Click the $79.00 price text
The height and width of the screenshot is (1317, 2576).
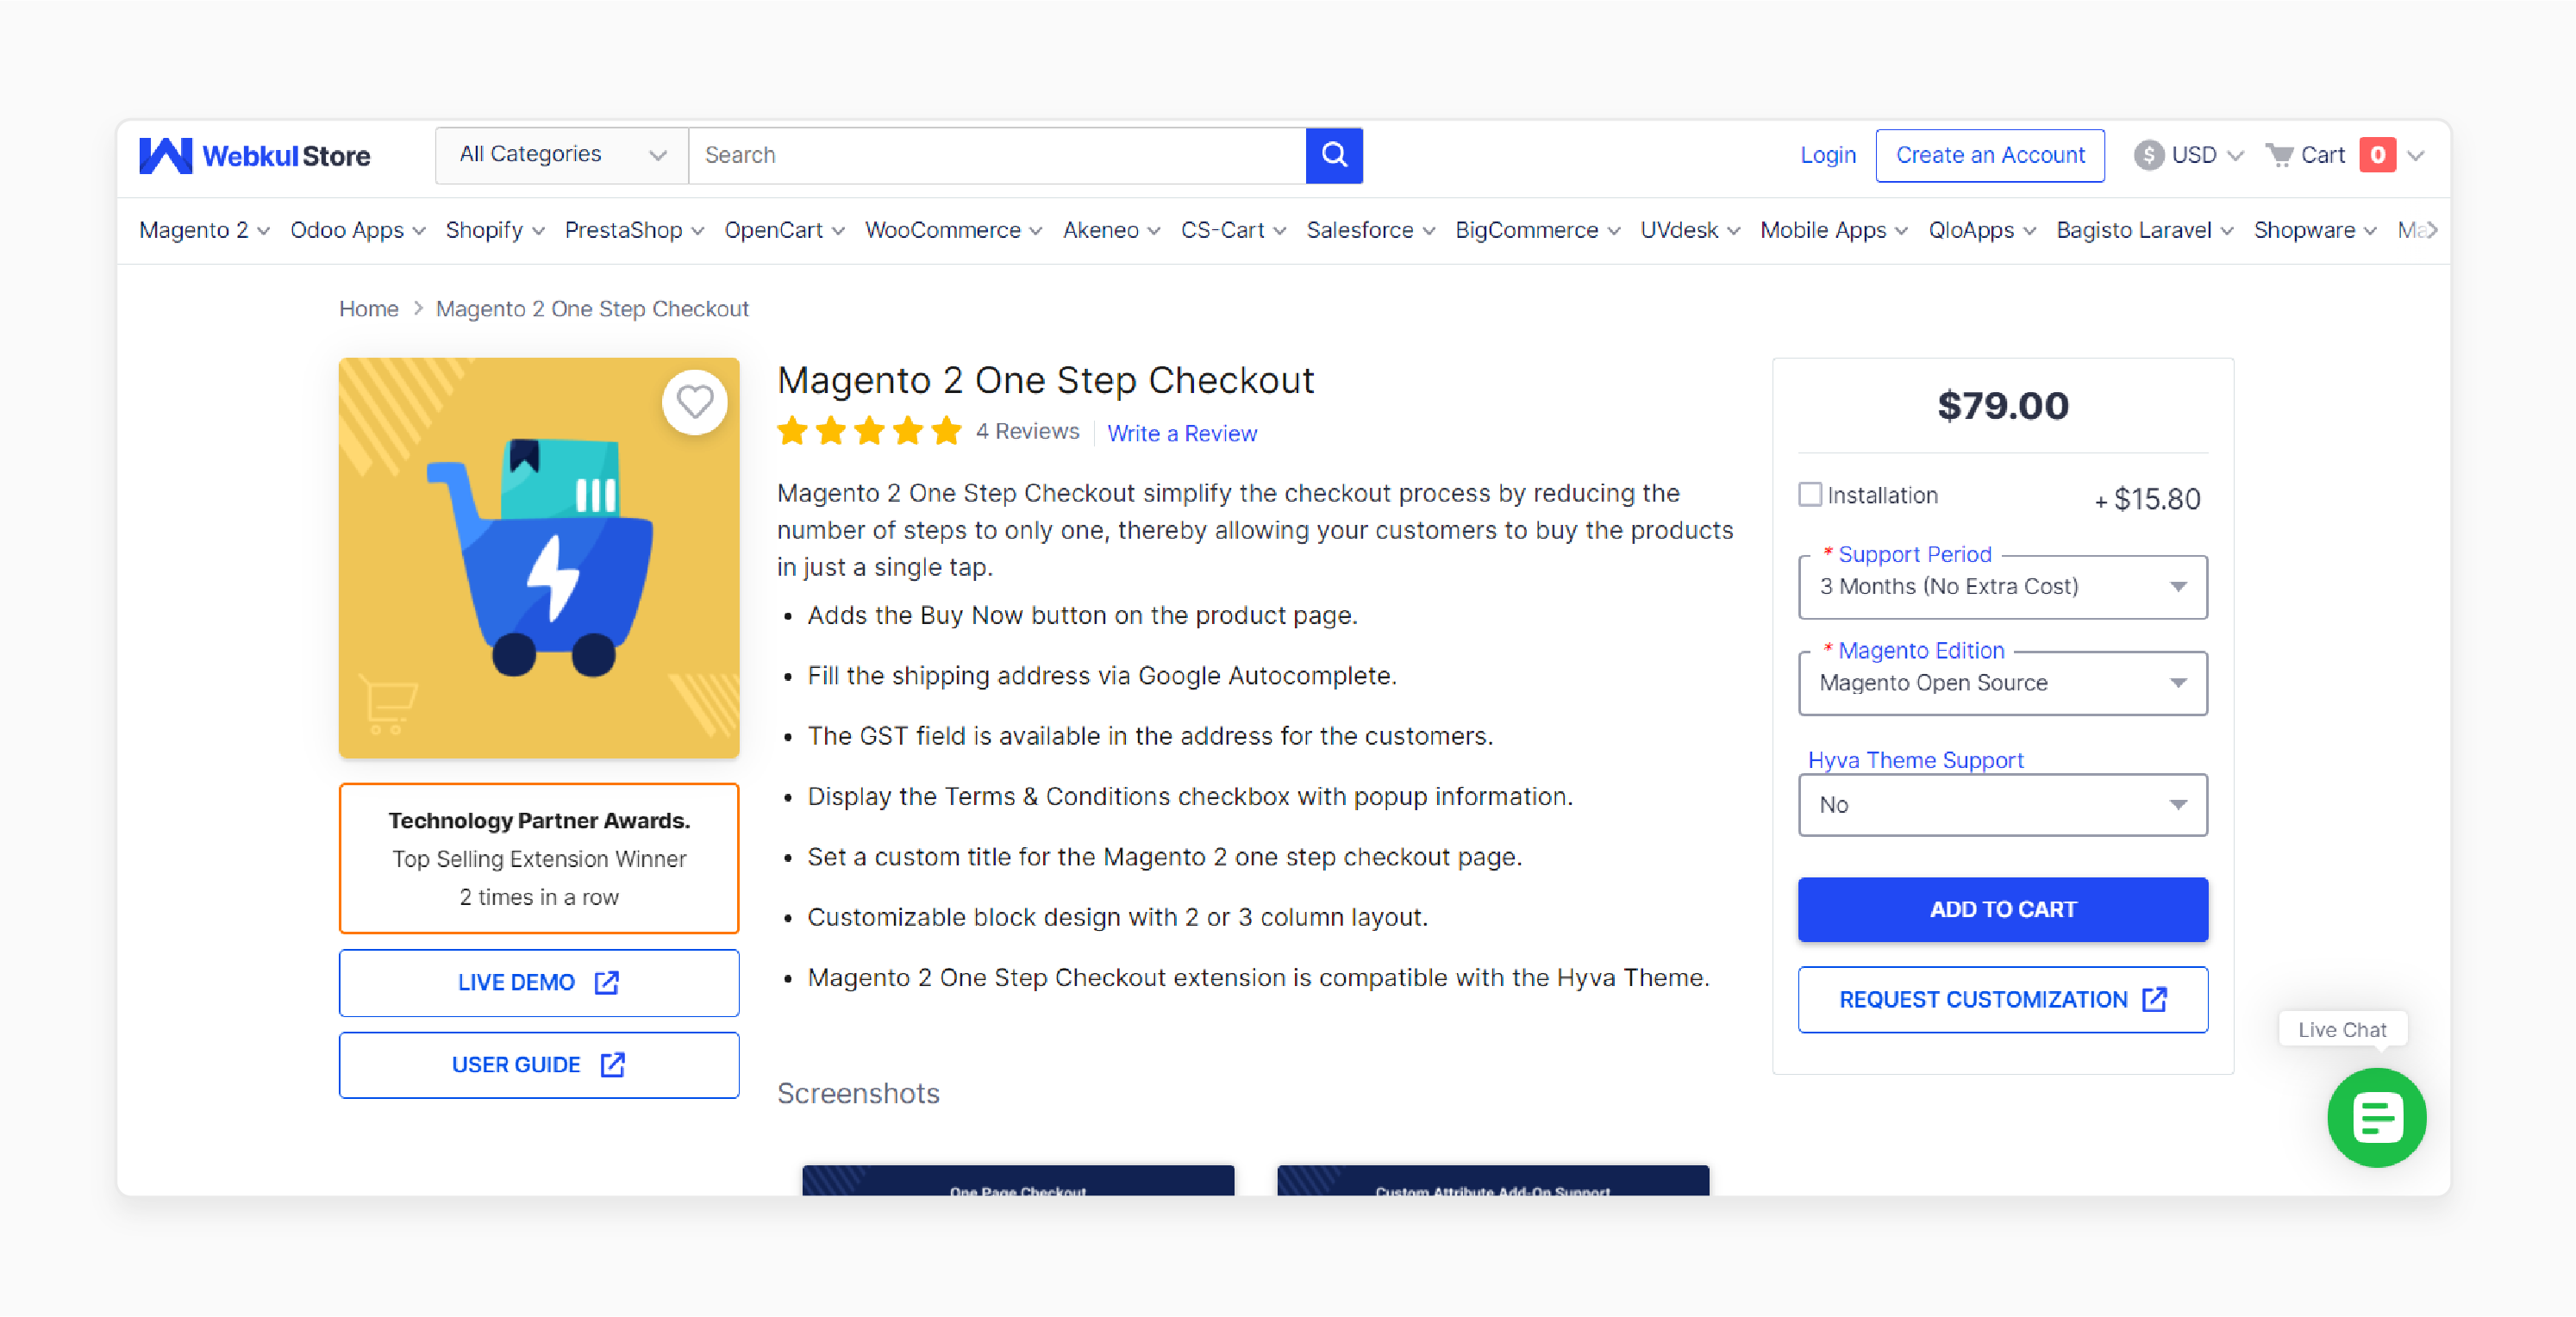coord(2002,405)
